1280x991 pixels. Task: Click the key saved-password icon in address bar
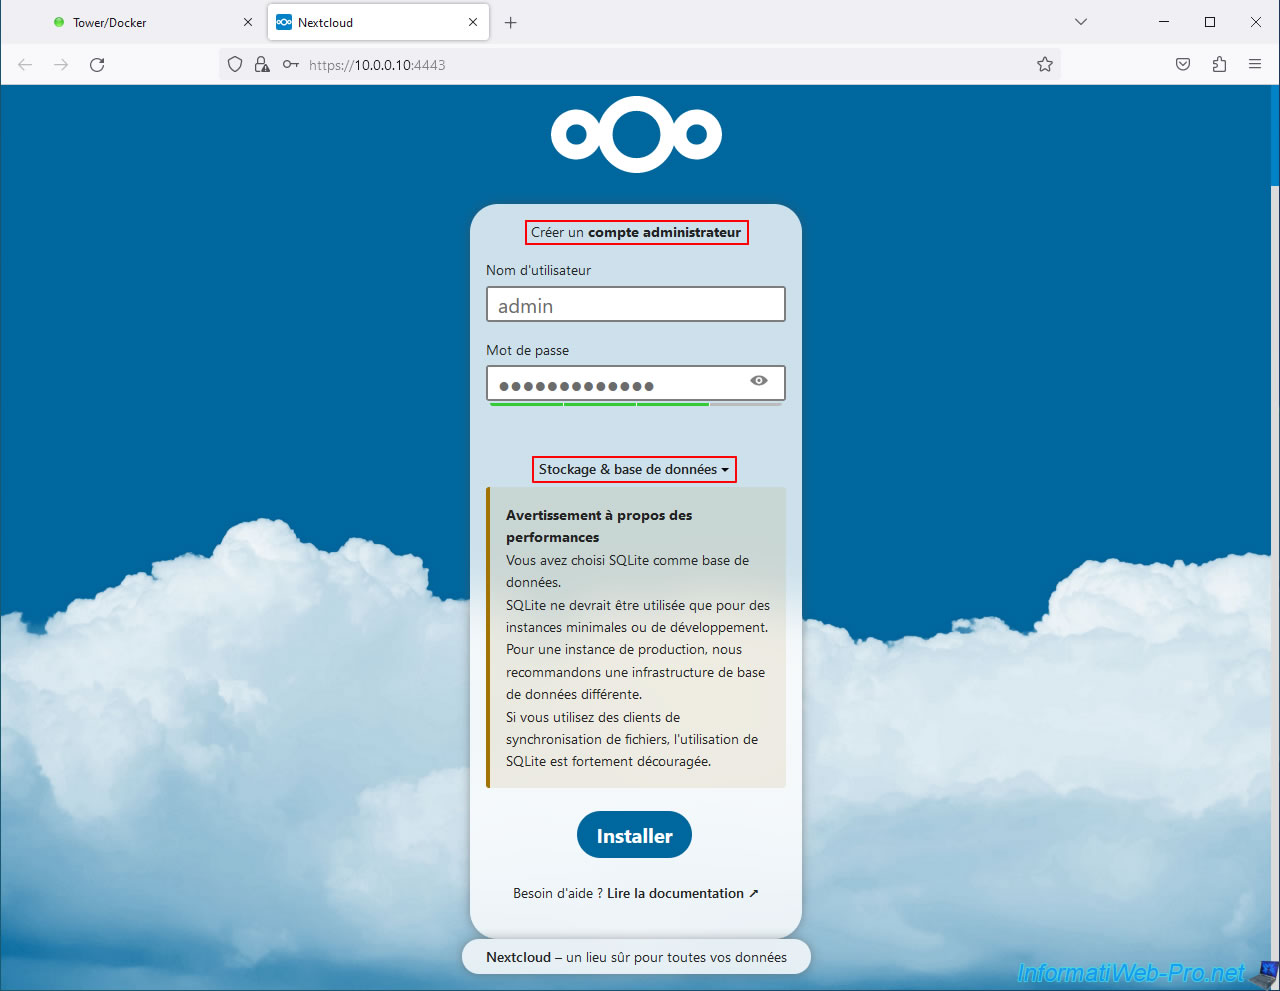[x=290, y=65]
